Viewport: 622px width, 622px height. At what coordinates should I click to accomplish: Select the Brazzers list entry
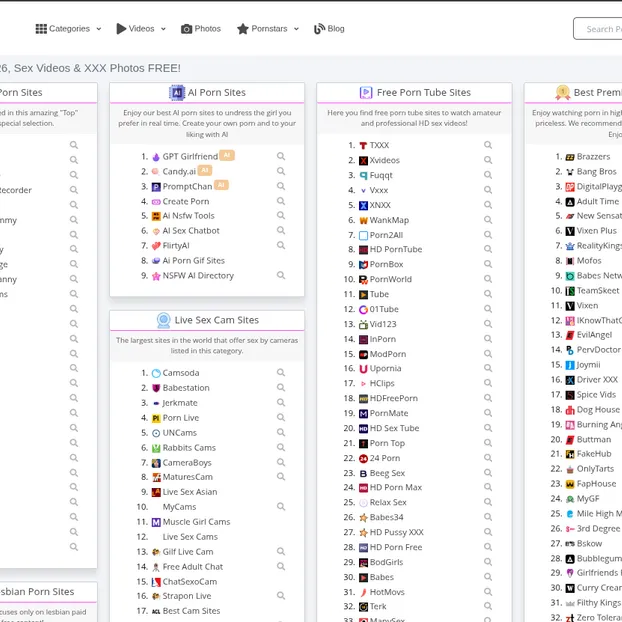[x=593, y=156]
